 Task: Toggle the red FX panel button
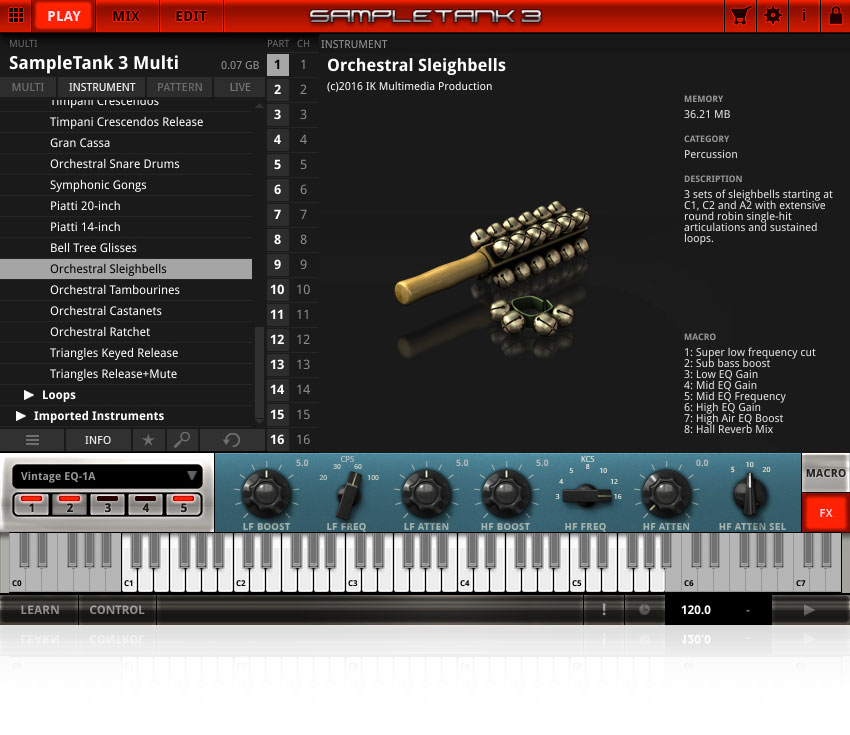click(x=826, y=513)
